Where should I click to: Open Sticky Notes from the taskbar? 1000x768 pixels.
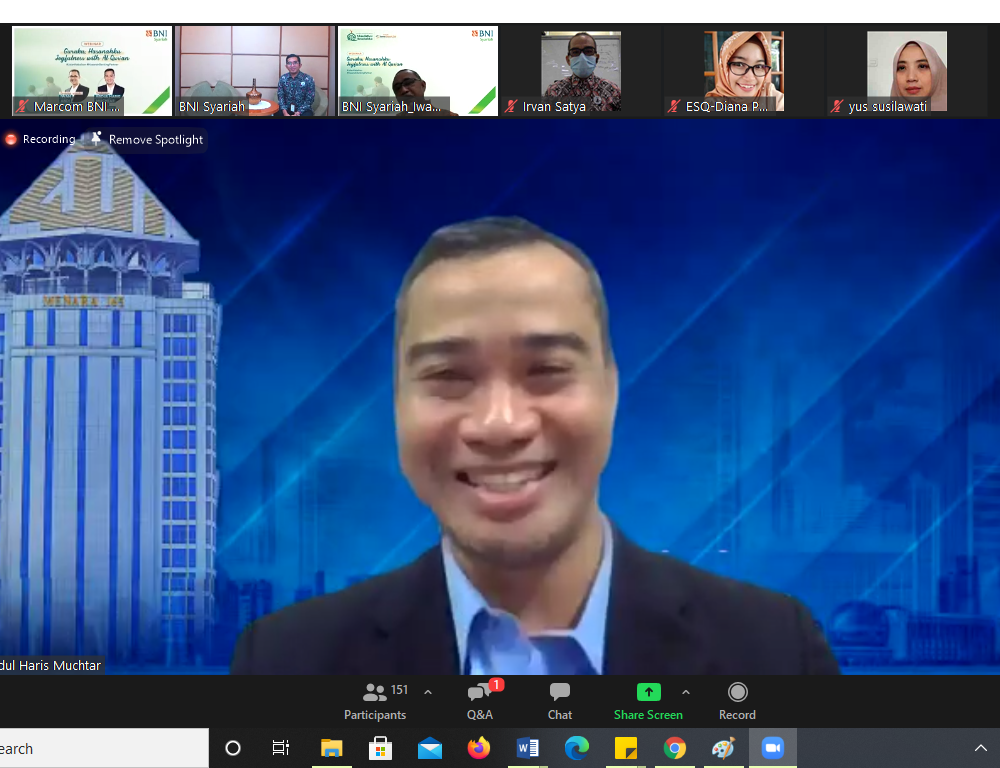tap(626, 748)
